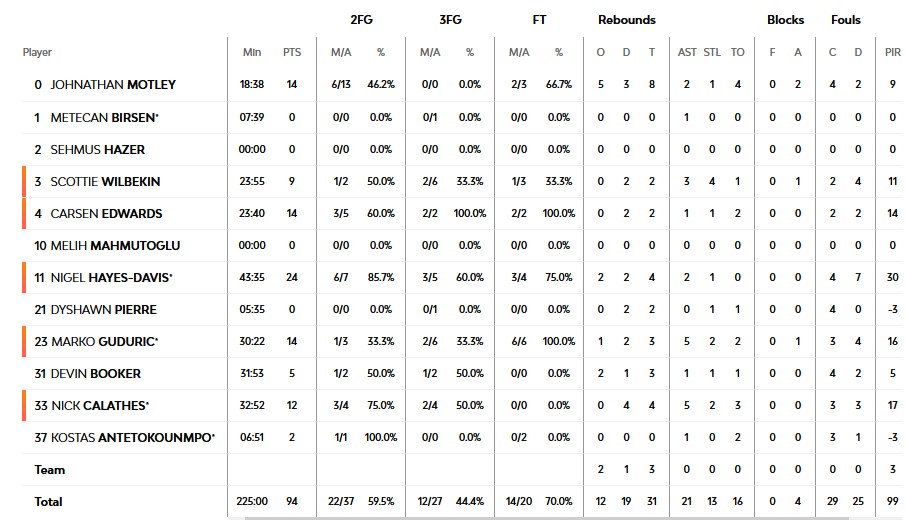Select the STL column header
The image size is (906, 520).
pos(712,52)
